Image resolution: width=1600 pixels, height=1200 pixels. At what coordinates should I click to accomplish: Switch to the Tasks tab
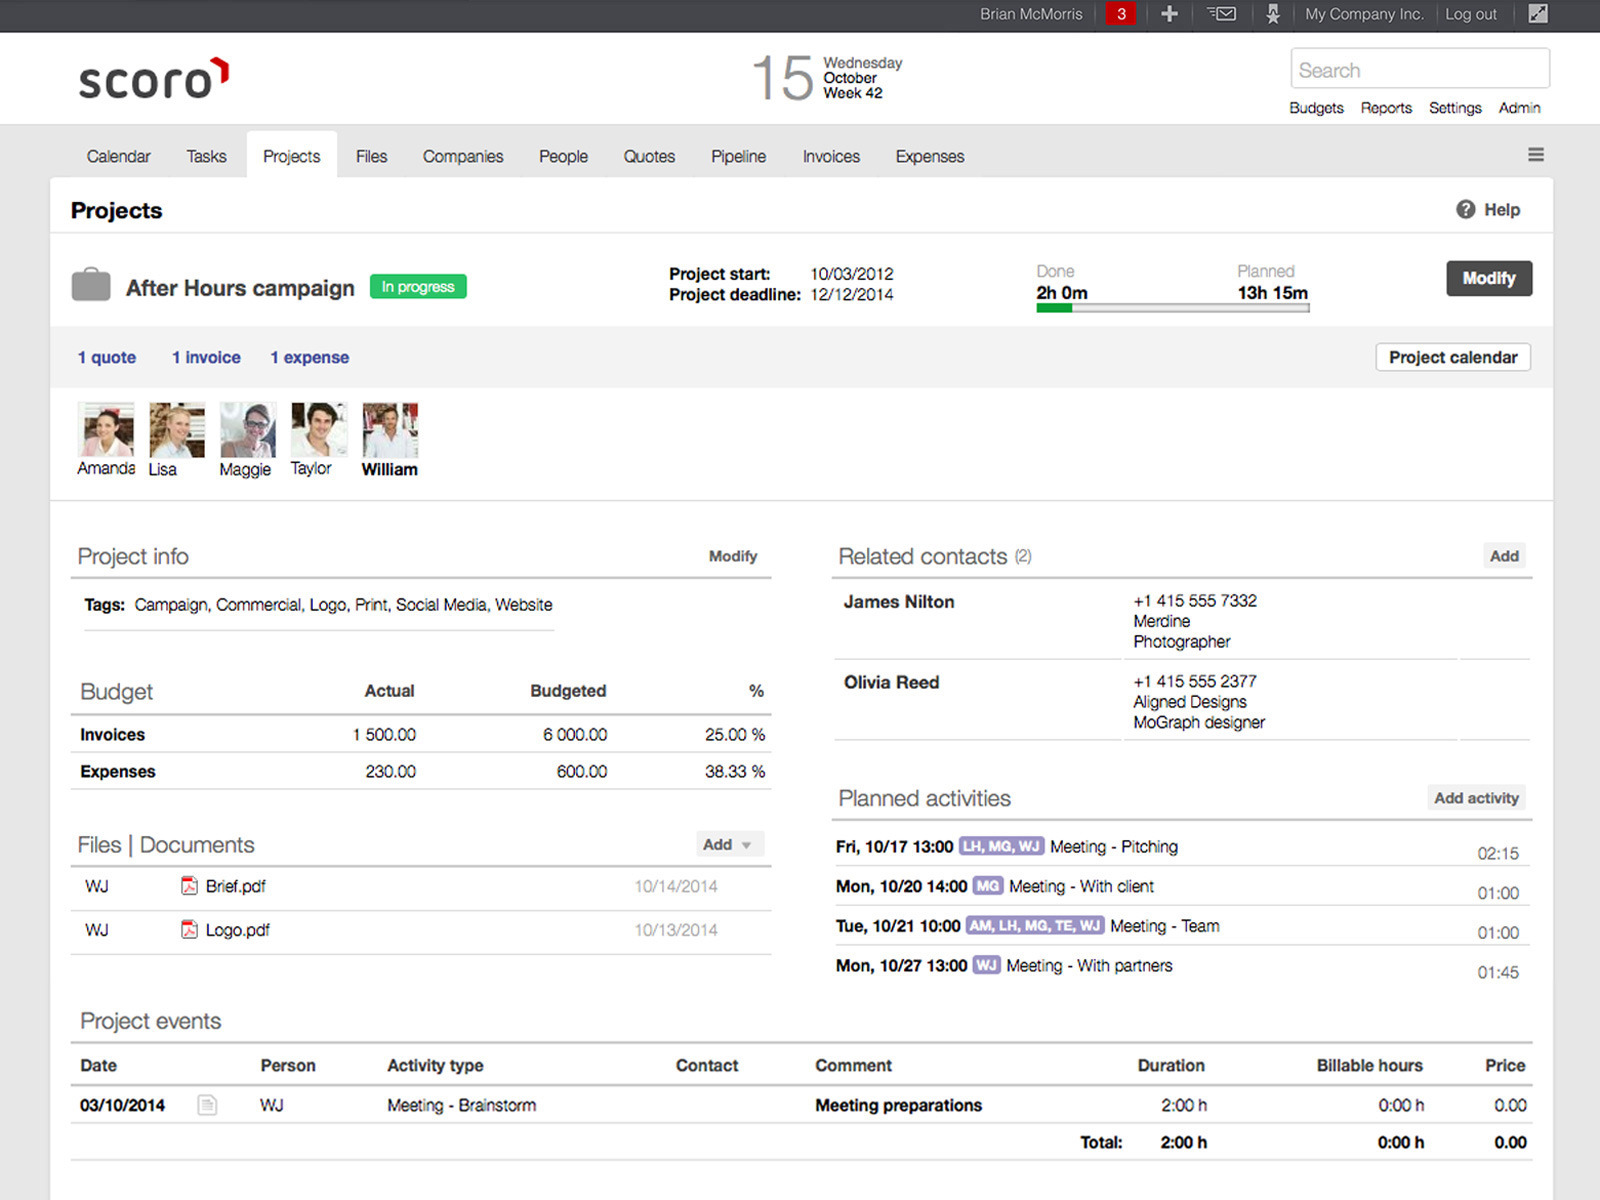click(207, 156)
